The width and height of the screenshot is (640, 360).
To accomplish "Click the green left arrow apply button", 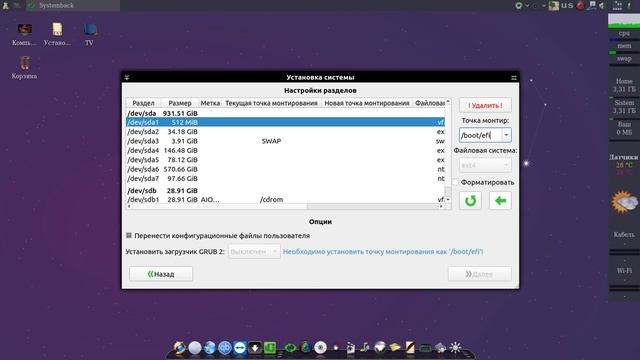I will [500, 200].
